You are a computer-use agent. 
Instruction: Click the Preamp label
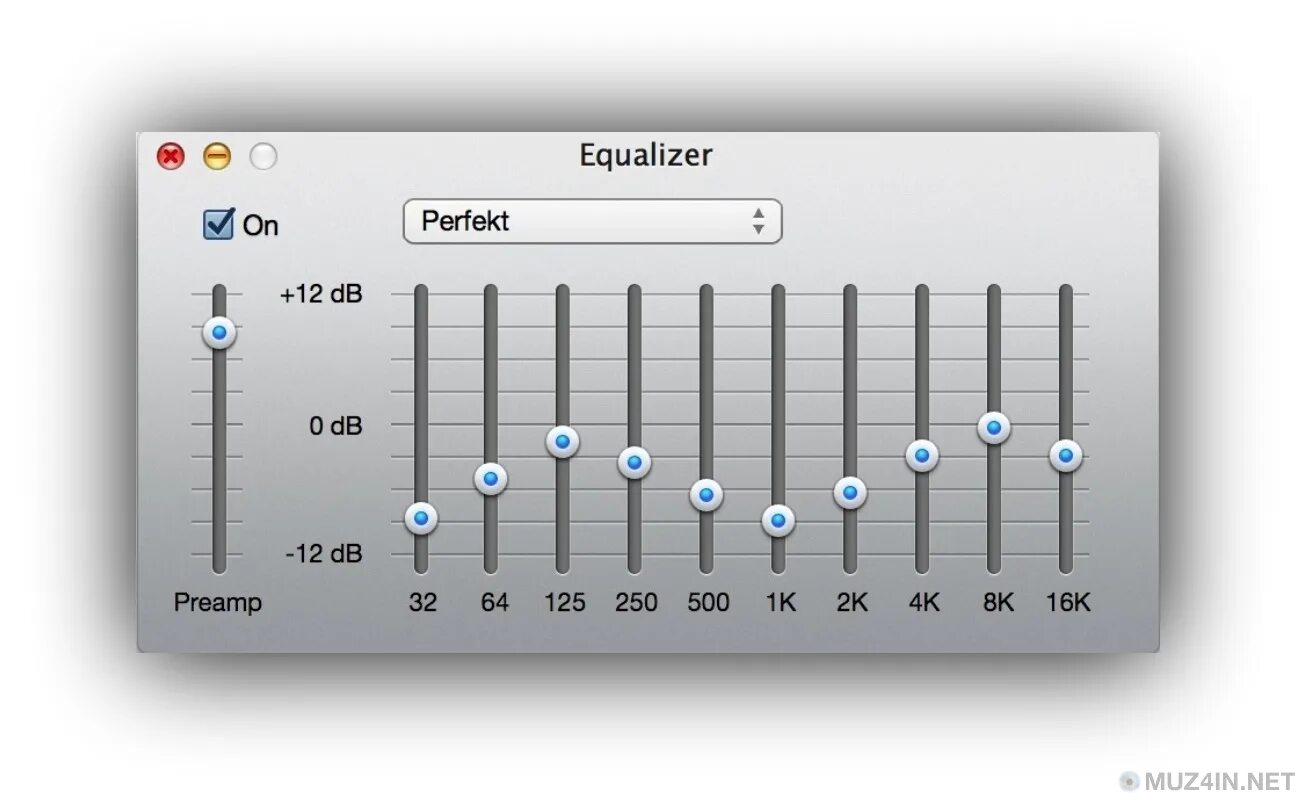pos(218,602)
